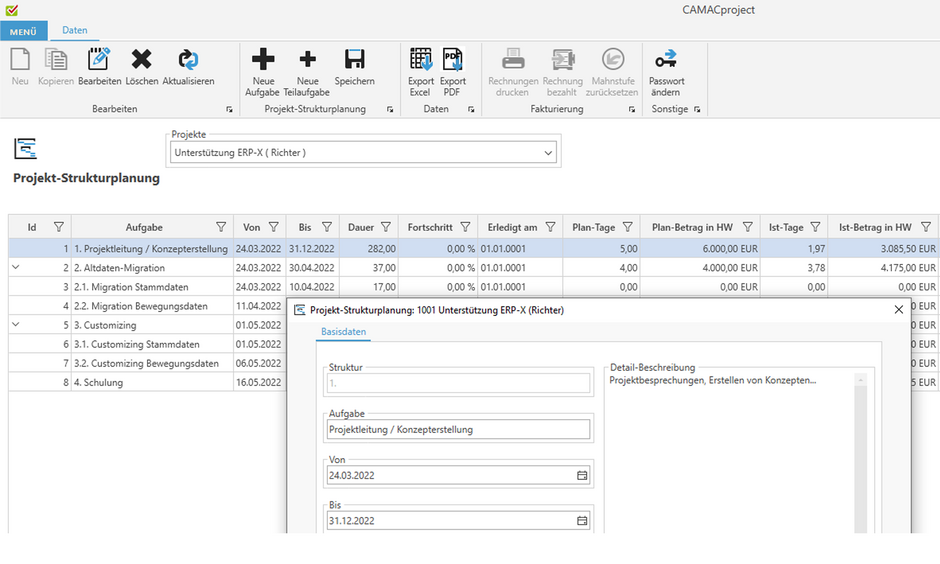Select the Basisdaten dialog tab
The width and height of the screenshot is (940, 564).
[343, 332]
